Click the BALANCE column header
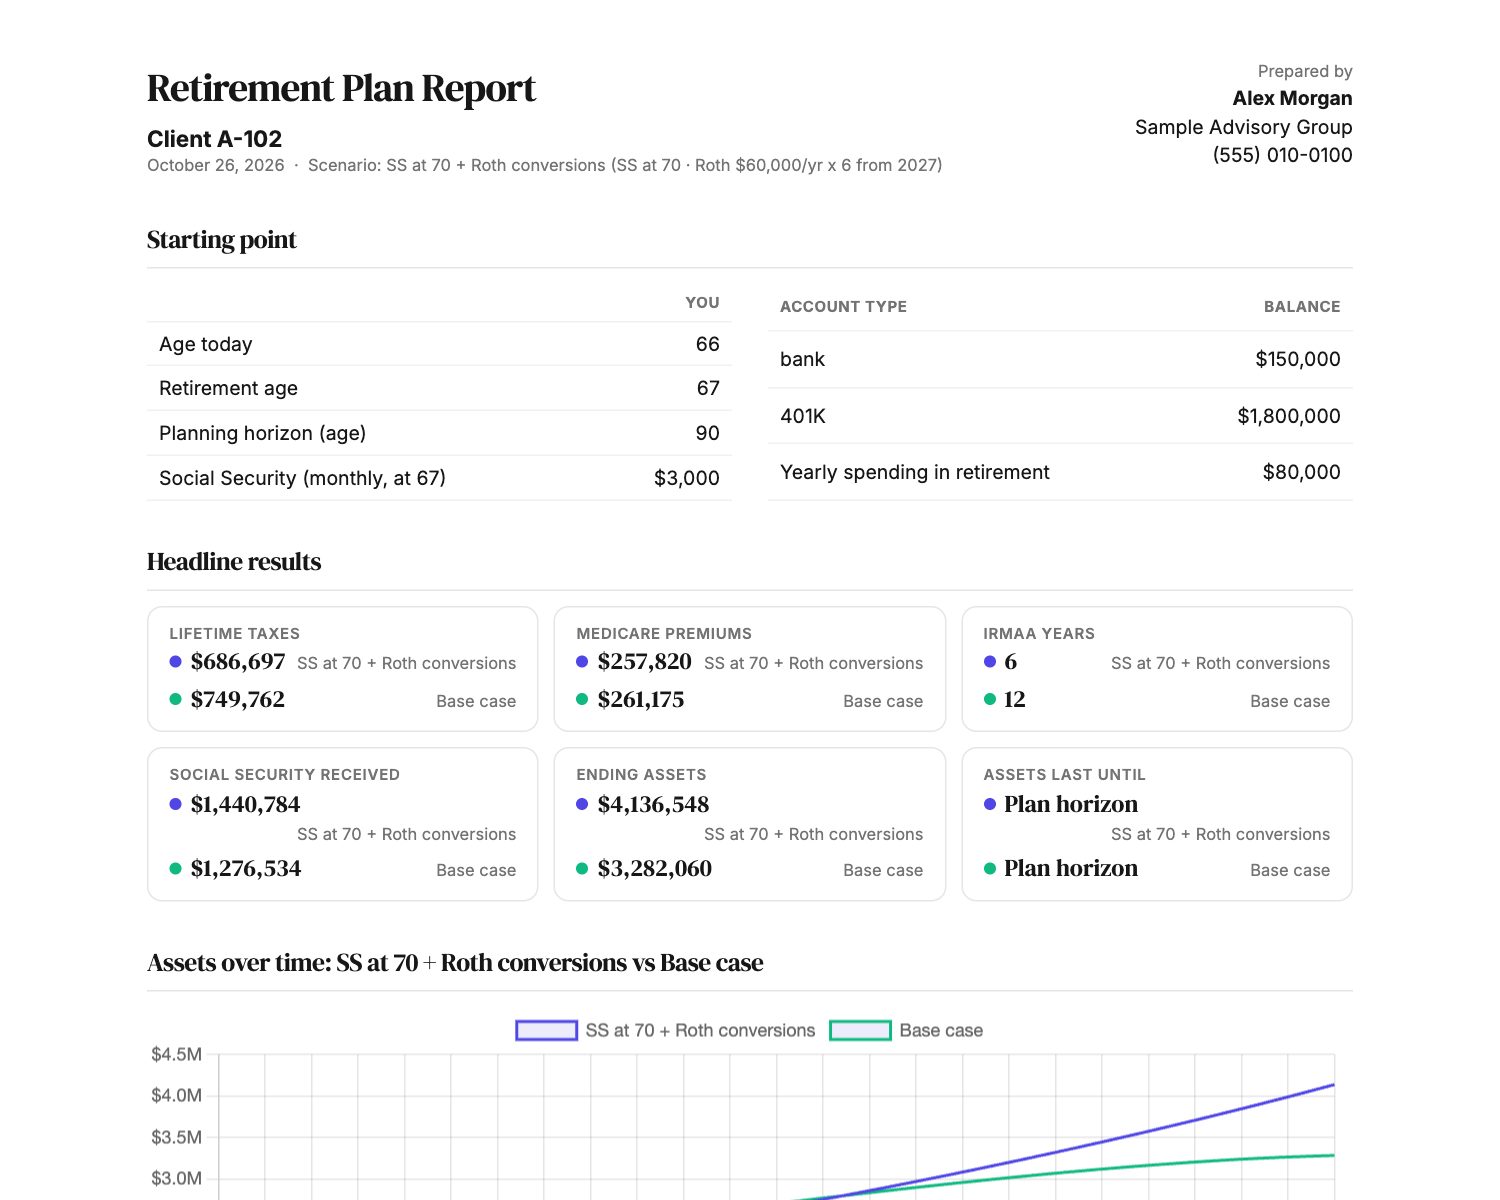Viewport: 1500px width, 1200px height. point(1302,307)
